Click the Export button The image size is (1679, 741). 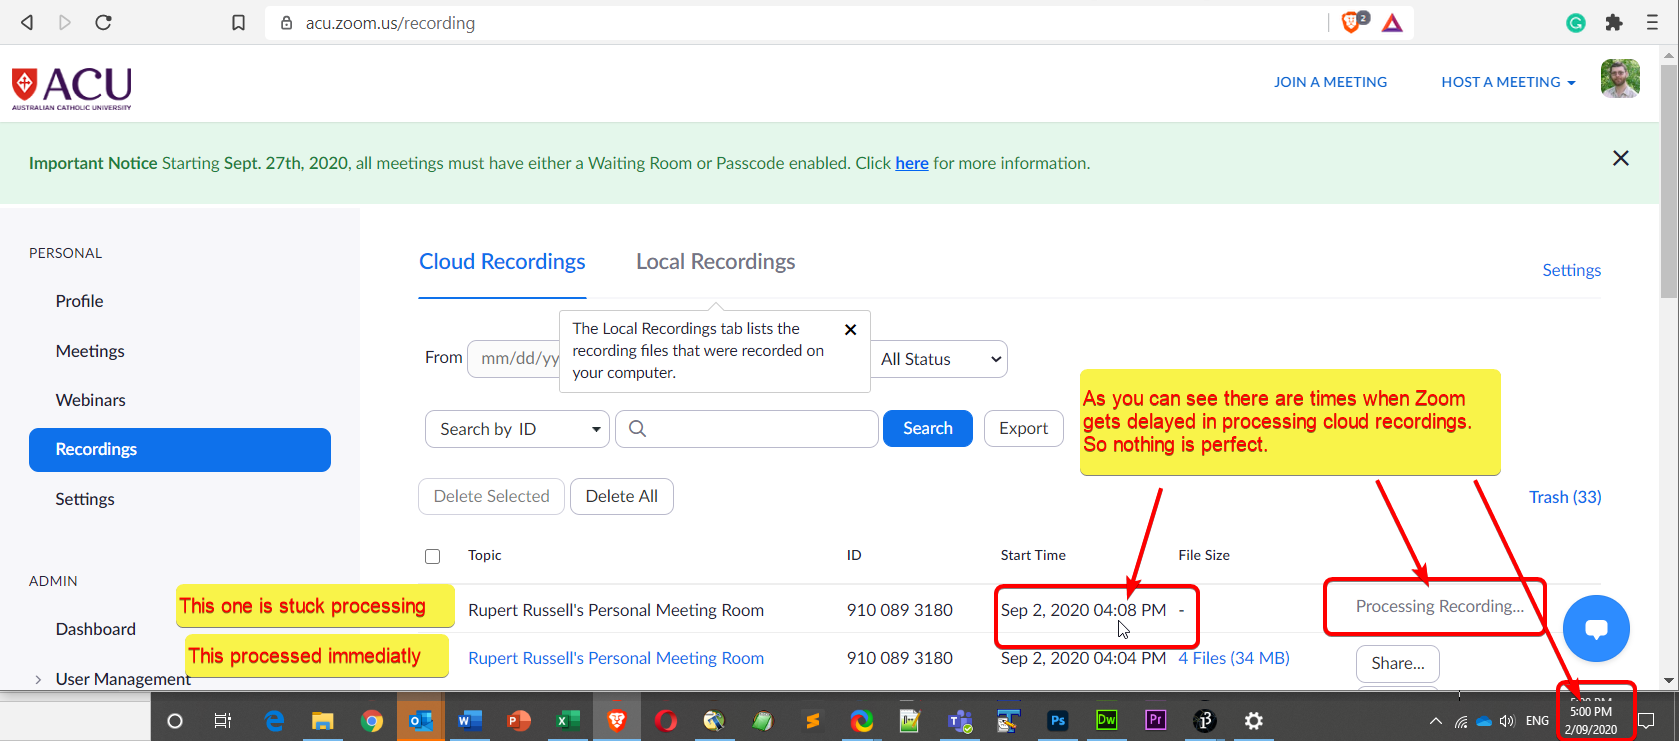tap(1024, 428)
